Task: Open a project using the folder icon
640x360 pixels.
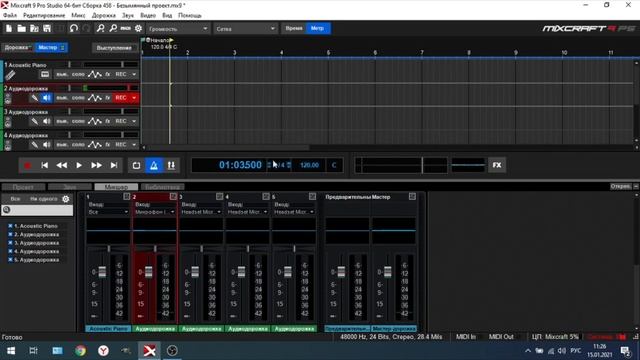Action: 21,29
